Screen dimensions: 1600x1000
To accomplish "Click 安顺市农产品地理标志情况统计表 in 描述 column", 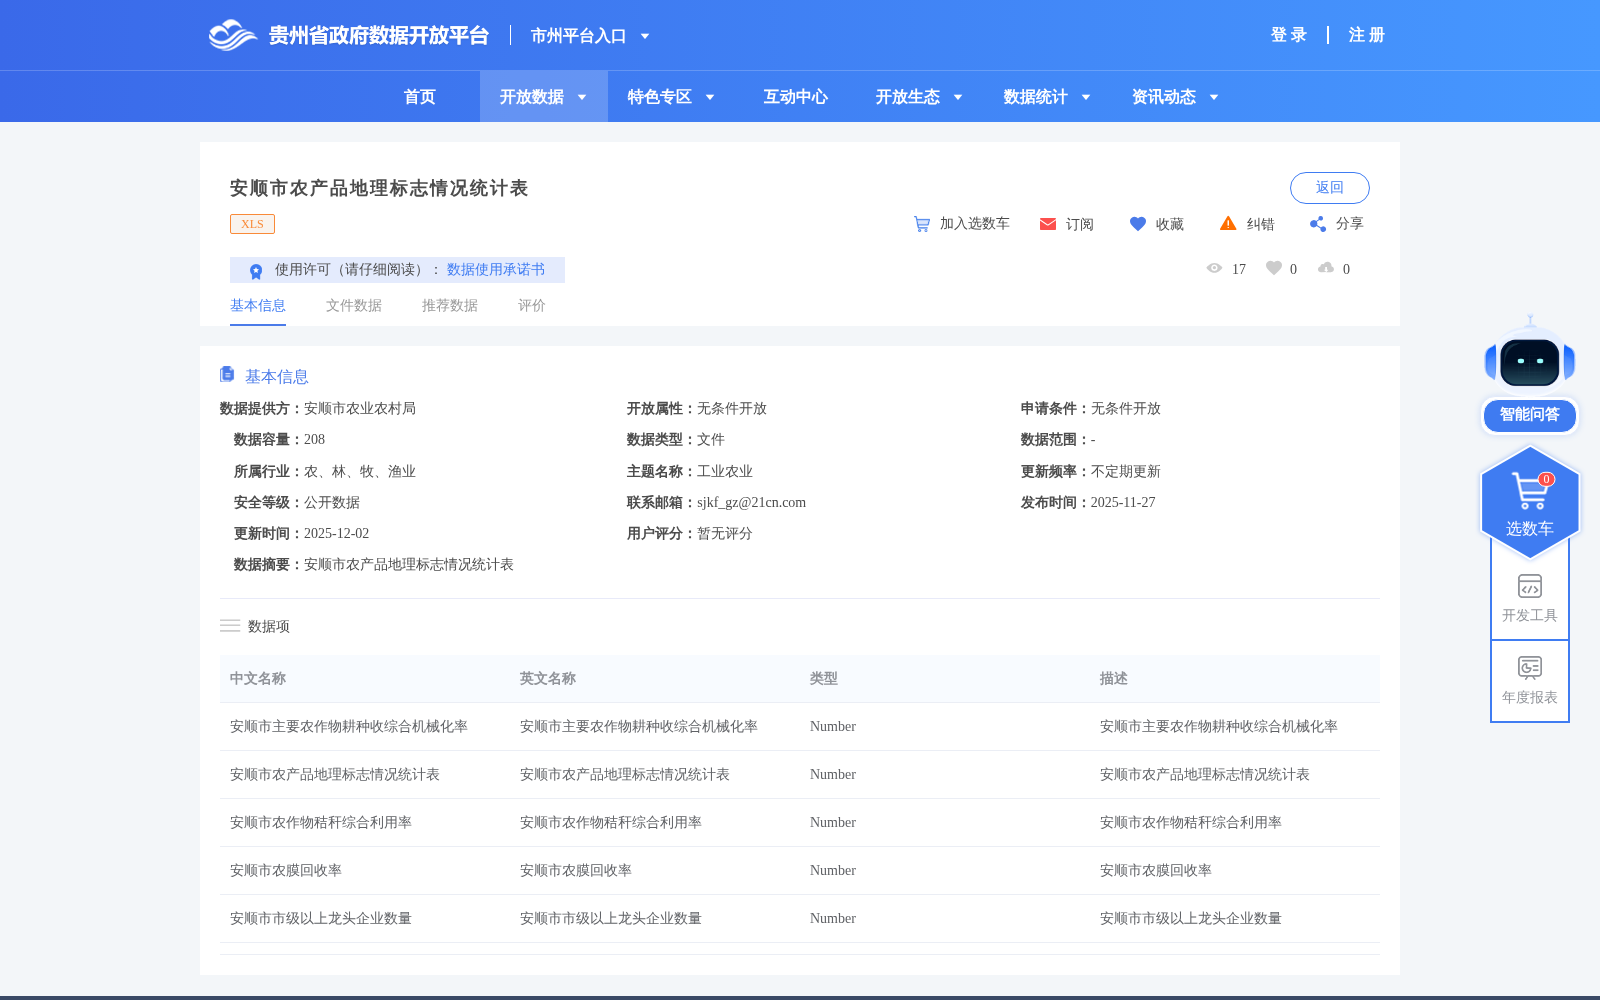I will [x=1205, y=775].
